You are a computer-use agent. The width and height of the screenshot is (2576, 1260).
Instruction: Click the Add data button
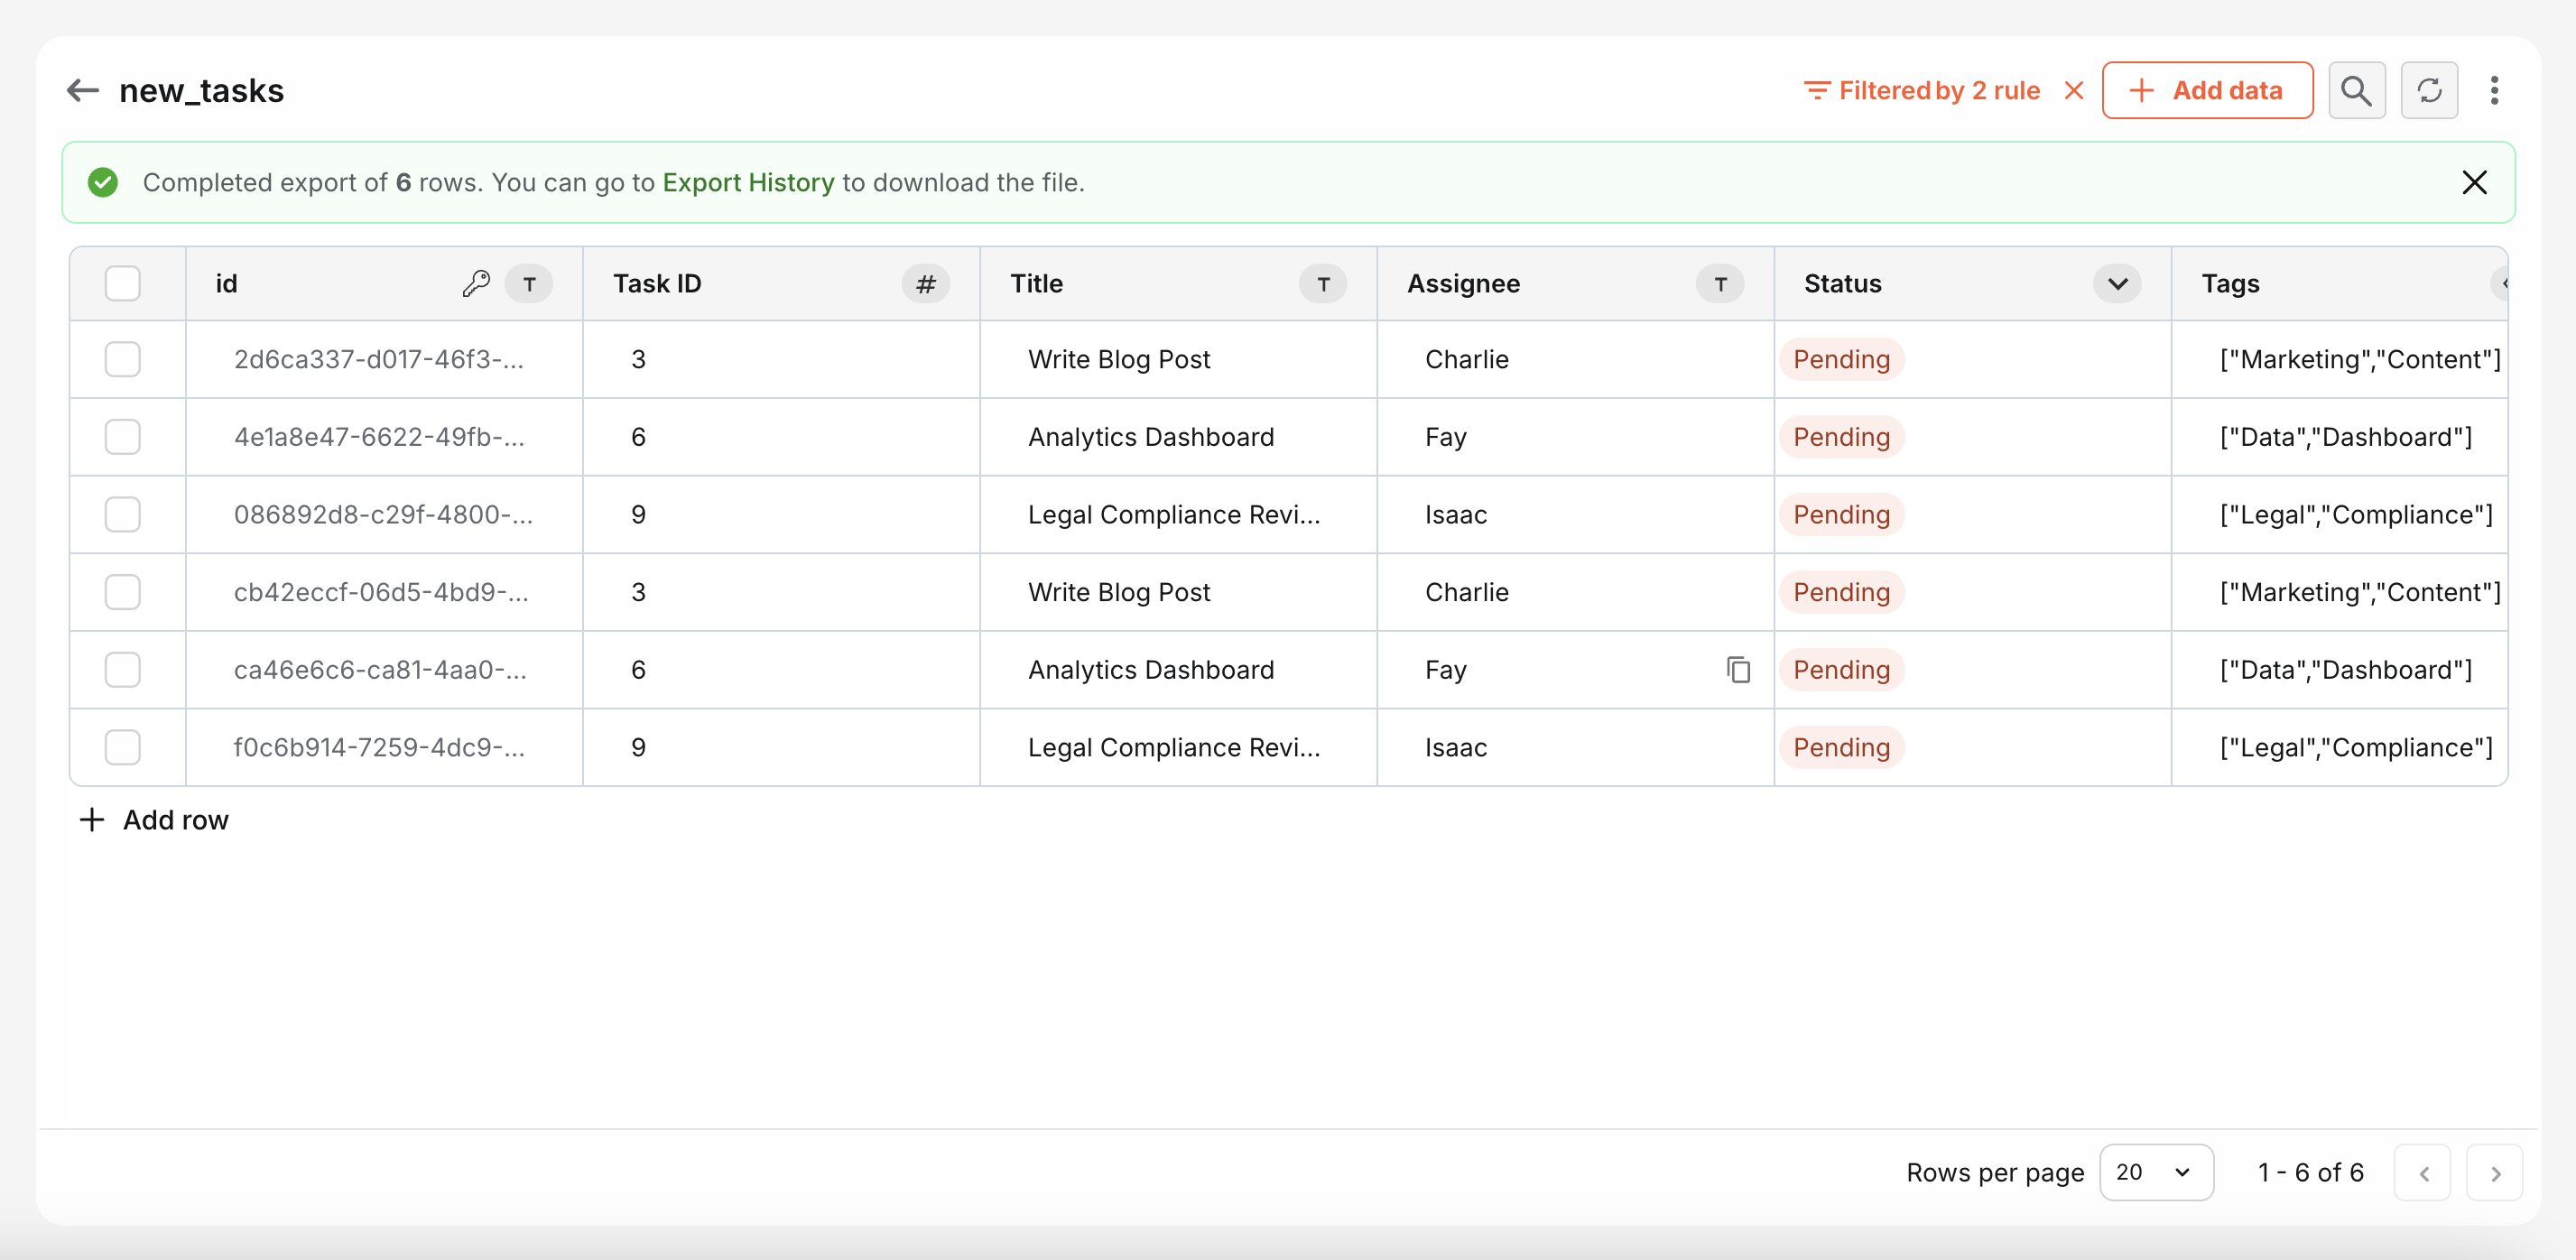point(2207,91)
